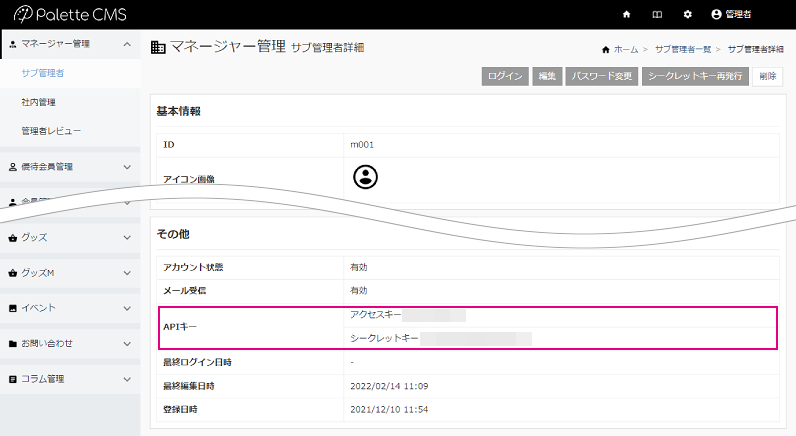This screenshot has height=436, width=796.
Task: Click the building icon beside page title
Action: [158, 48]
